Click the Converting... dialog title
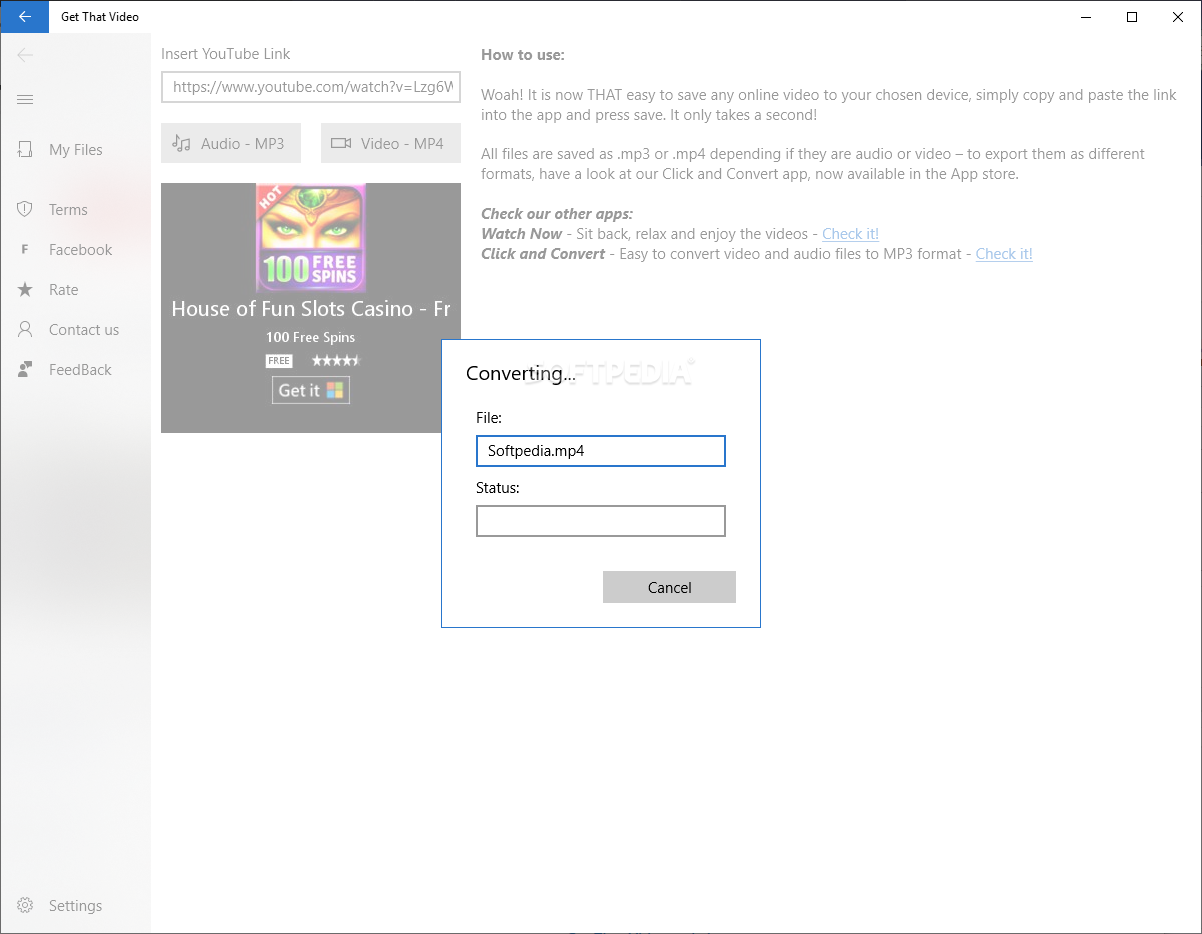1202x934 pixels. (x=521, y=374)
